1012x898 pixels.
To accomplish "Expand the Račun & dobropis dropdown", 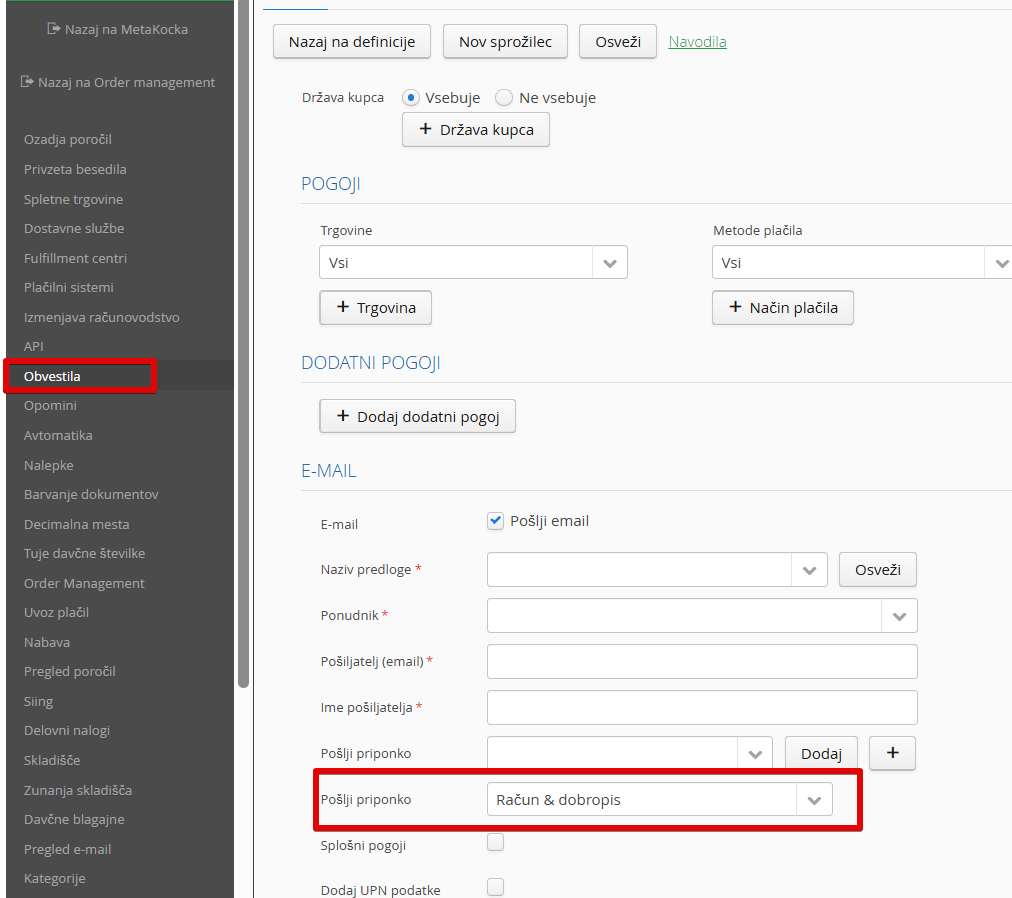I will 814,800.
